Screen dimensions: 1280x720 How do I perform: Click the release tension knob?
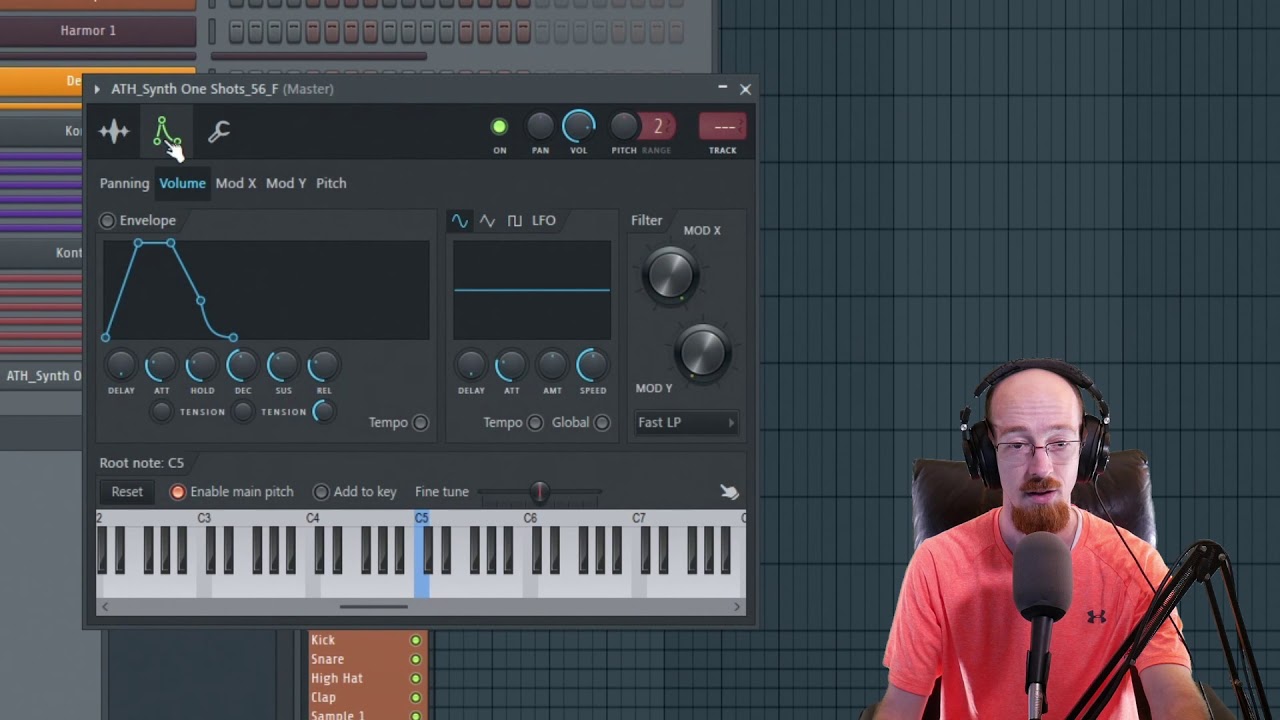[x=324, y=411]
